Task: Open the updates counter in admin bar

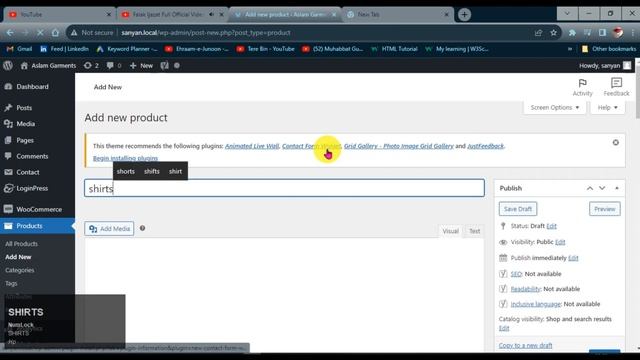Action: click(x=91, y=65)
